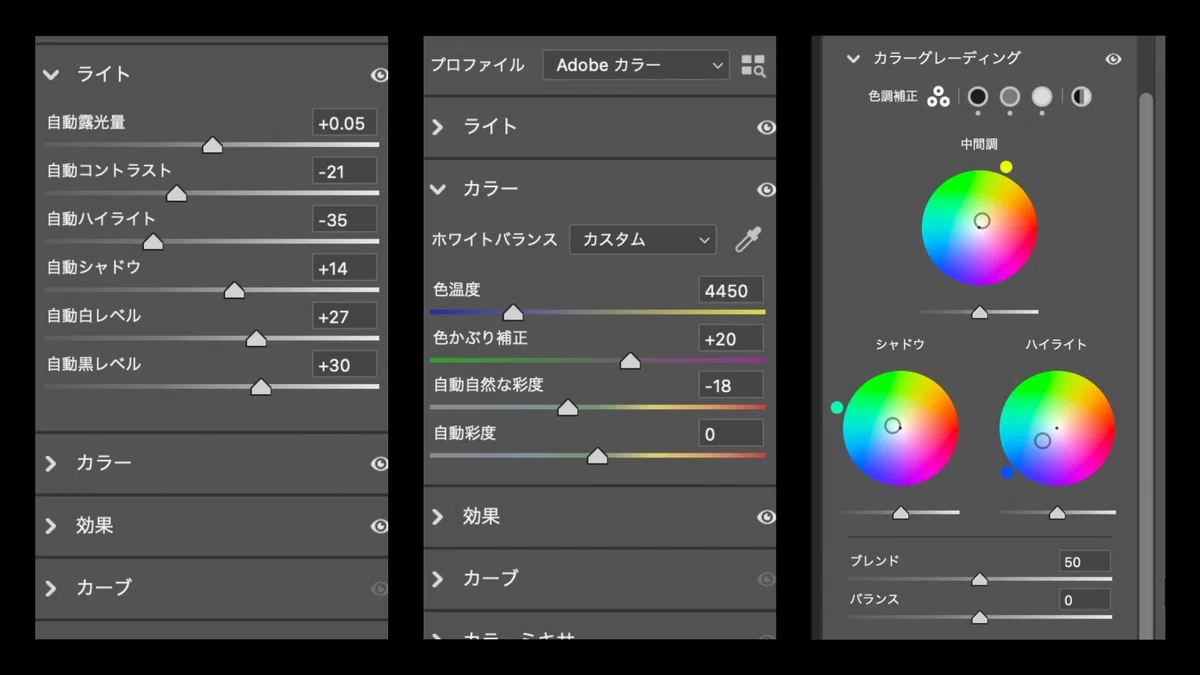1200x675 pixels.
Task: Click the 自動シャドウ value field +14
Action: click(344, 268)
